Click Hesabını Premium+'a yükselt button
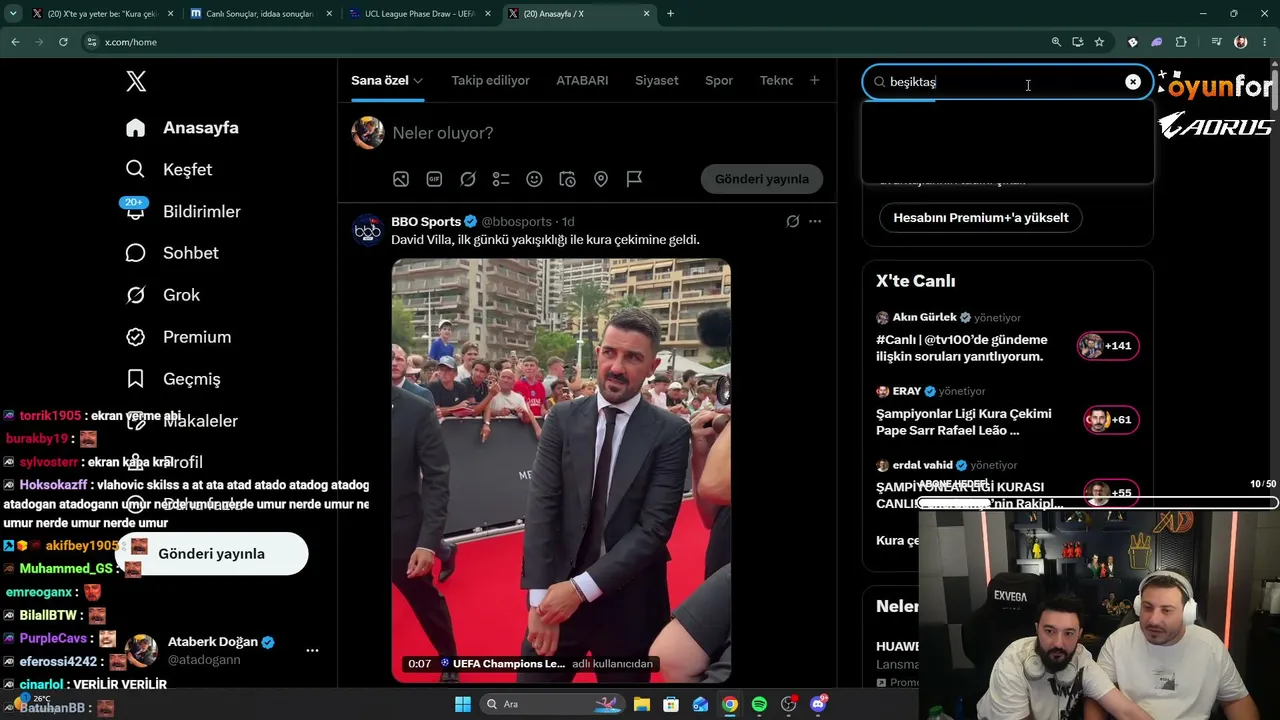The width and height of the screenshot is (1280, 720). click(x=981, y=218)
